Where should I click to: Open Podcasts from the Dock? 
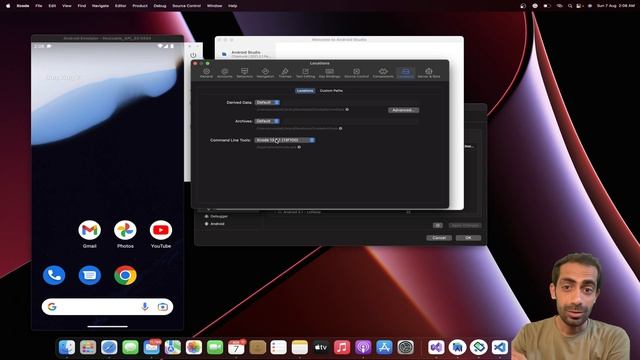(363, 347)
